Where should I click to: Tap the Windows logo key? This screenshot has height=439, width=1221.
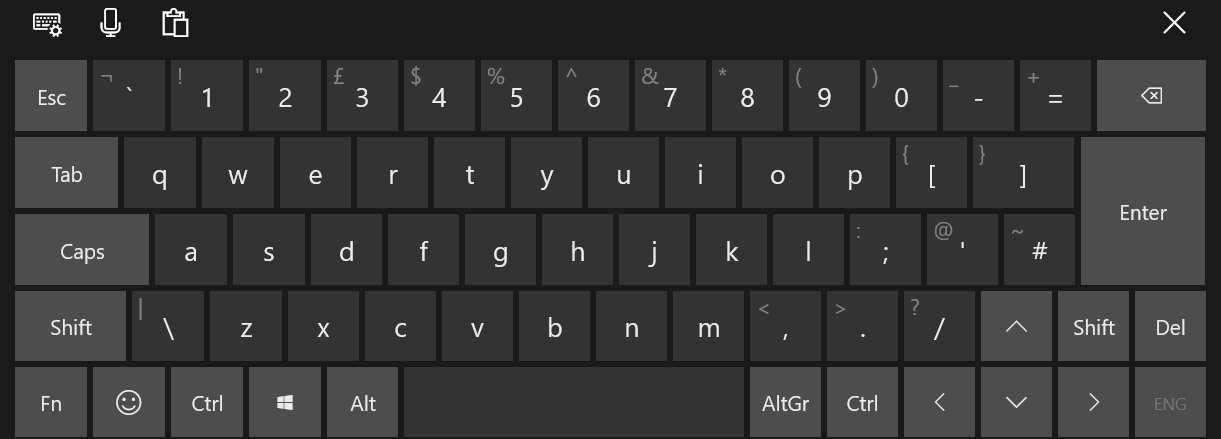tap(285, 403)
